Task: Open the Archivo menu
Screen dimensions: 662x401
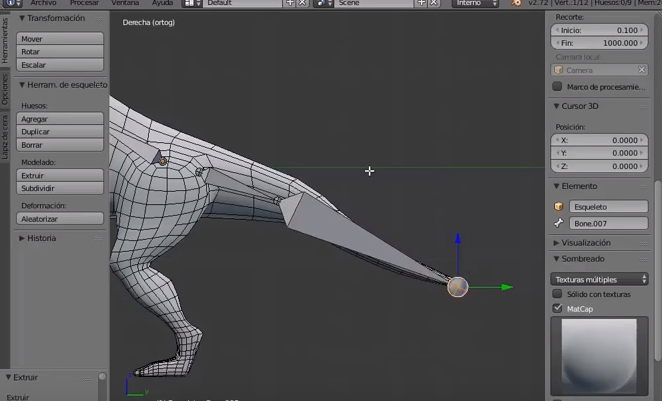Action: point(43,4)
